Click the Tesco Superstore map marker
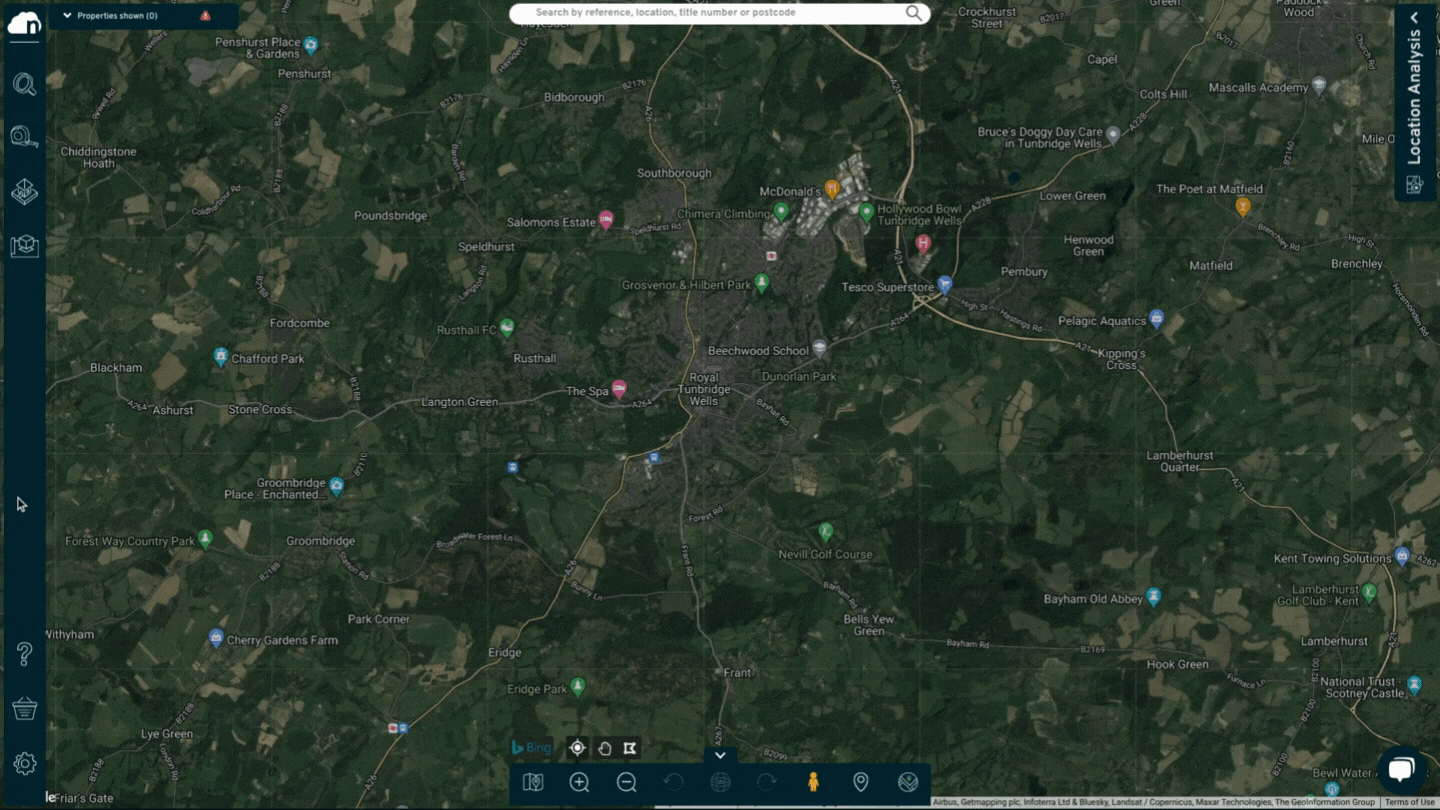This screenshot has height=810, width=1440. tap(945, 287)
